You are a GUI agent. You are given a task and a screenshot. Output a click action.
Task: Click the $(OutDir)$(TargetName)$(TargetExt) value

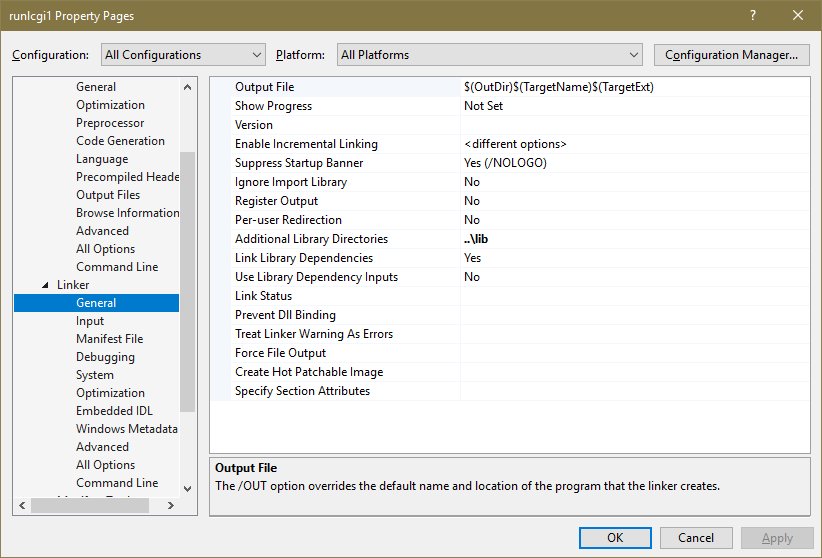click(x=559, y=87)
